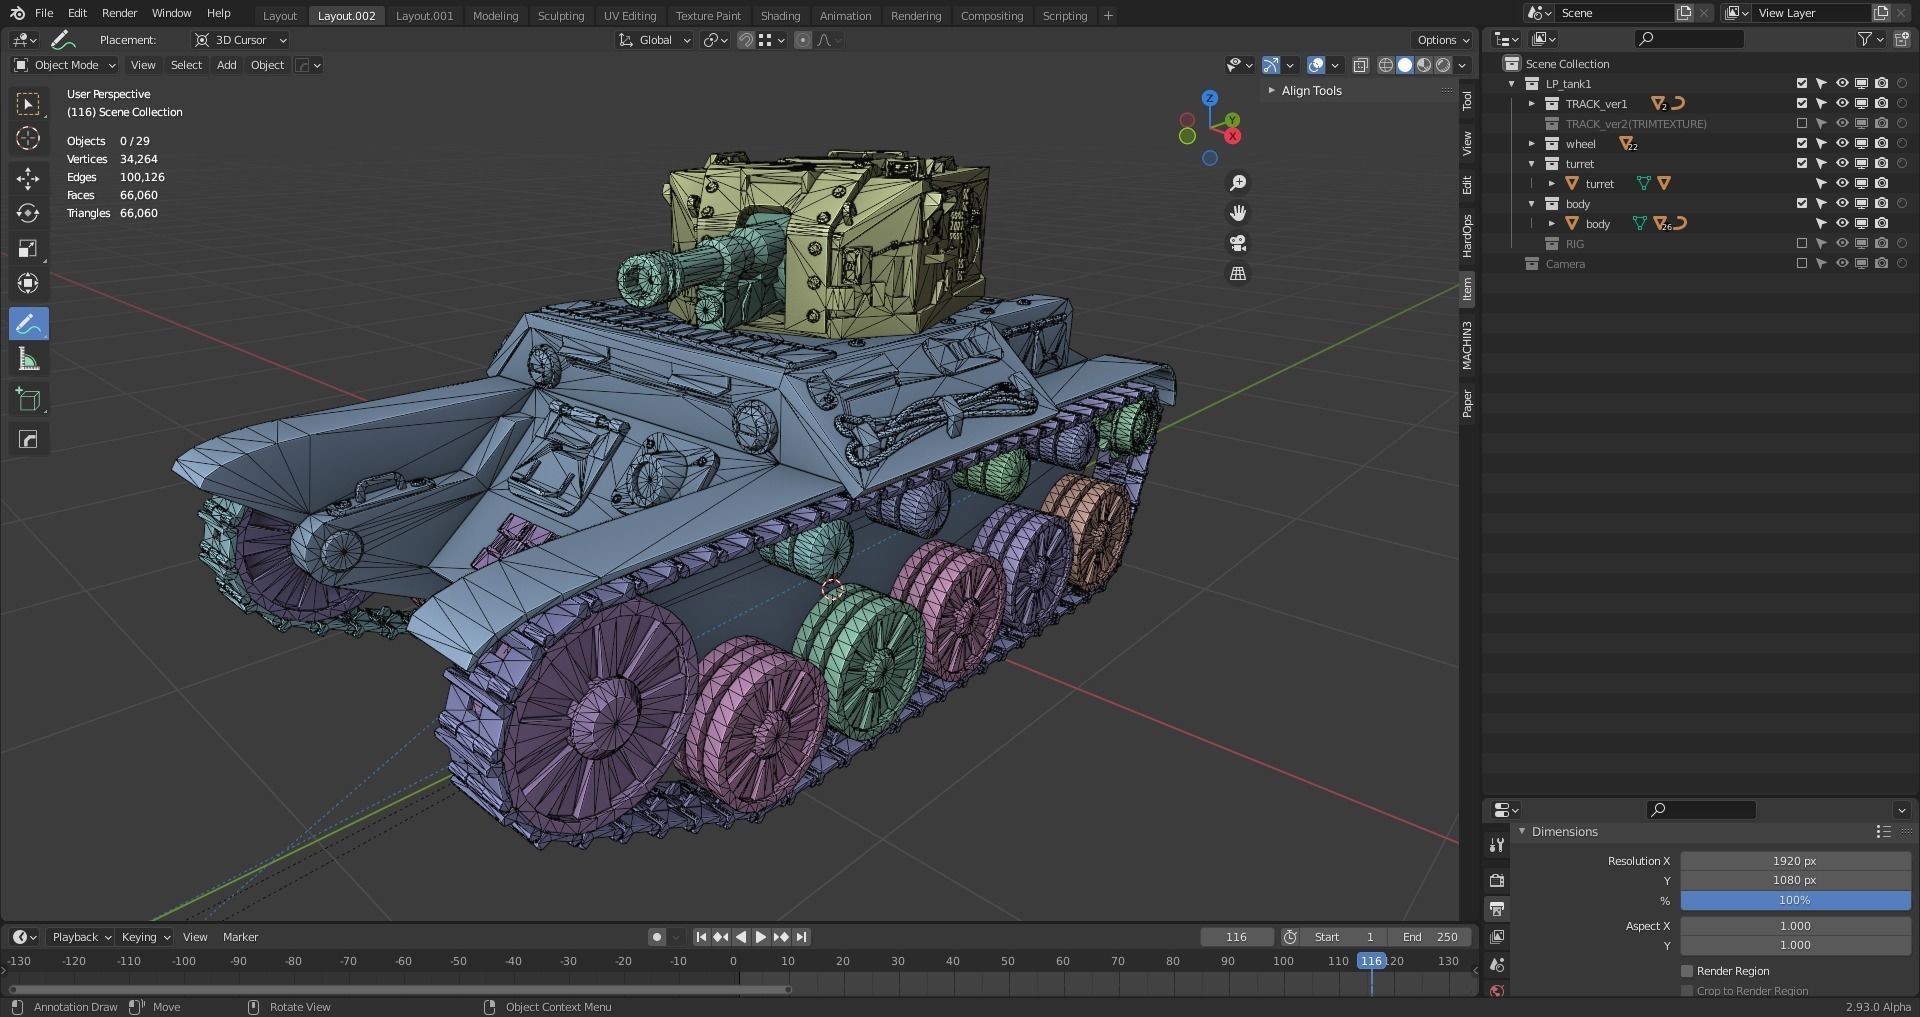Click the Aspect X value field

click(x=1795, y=926)
